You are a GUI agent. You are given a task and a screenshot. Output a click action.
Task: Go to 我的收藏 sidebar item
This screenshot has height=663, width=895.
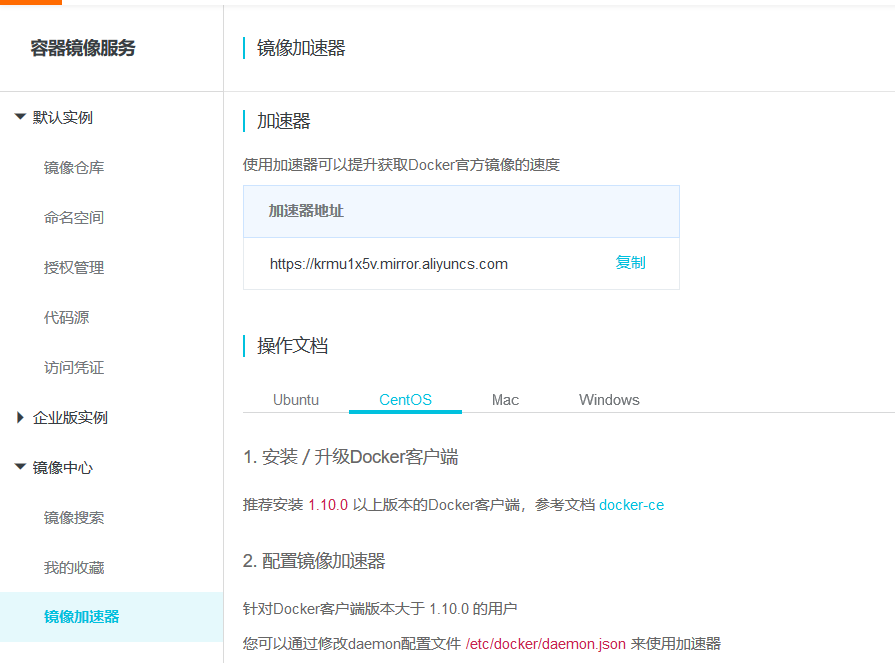(74, 567)
